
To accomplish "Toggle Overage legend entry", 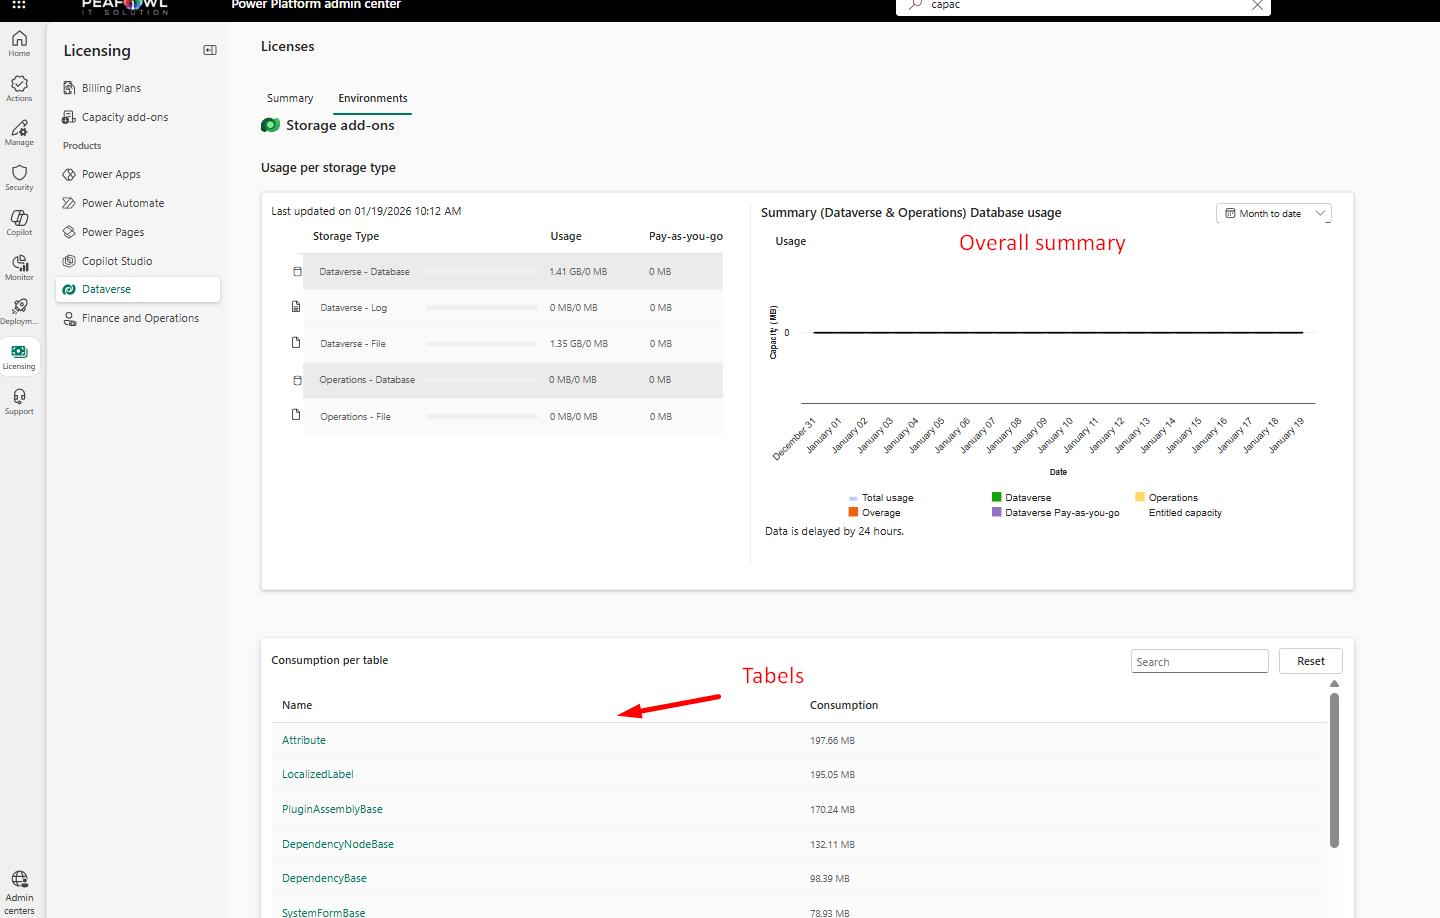I will click(875, 513).
